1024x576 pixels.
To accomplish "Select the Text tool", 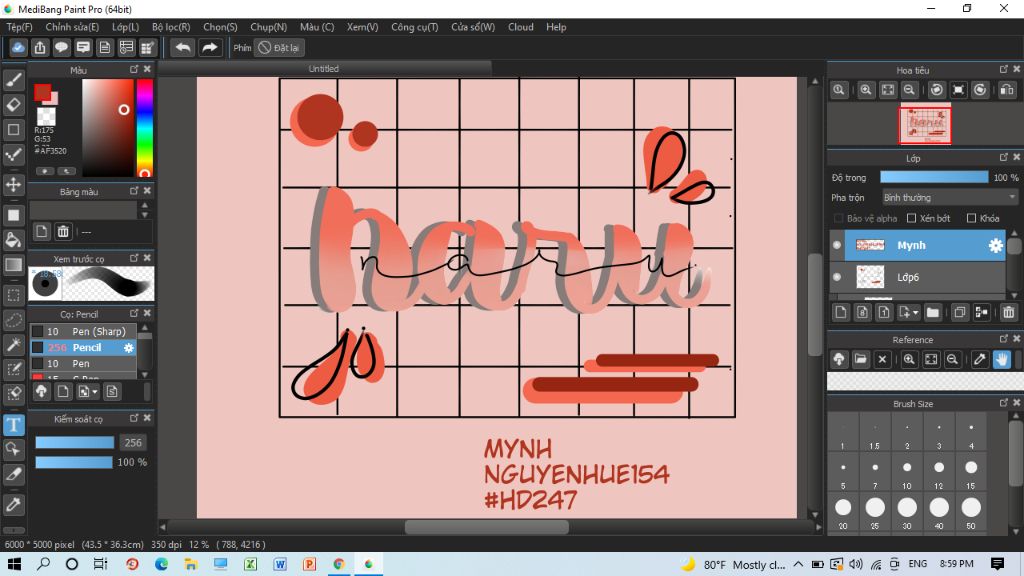I will [13, 425].
